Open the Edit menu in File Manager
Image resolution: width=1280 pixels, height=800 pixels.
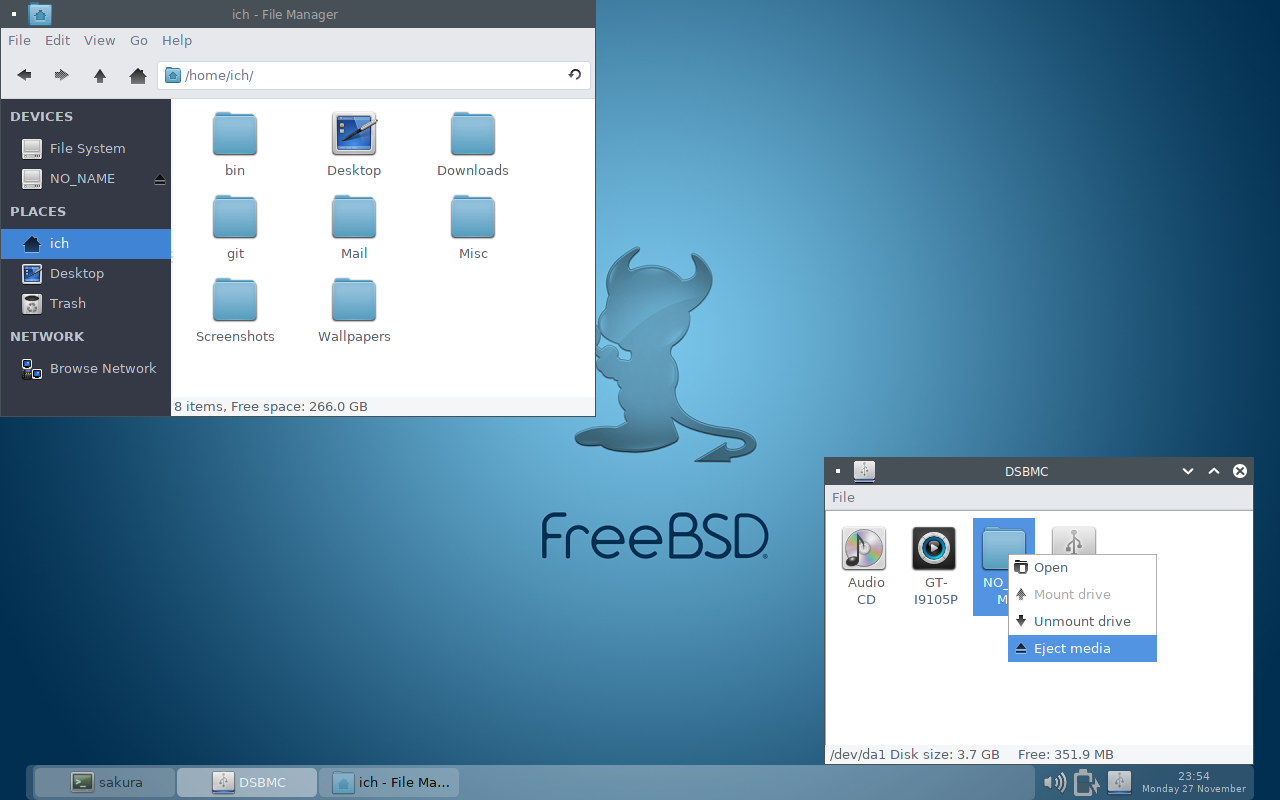pos(57,40)
